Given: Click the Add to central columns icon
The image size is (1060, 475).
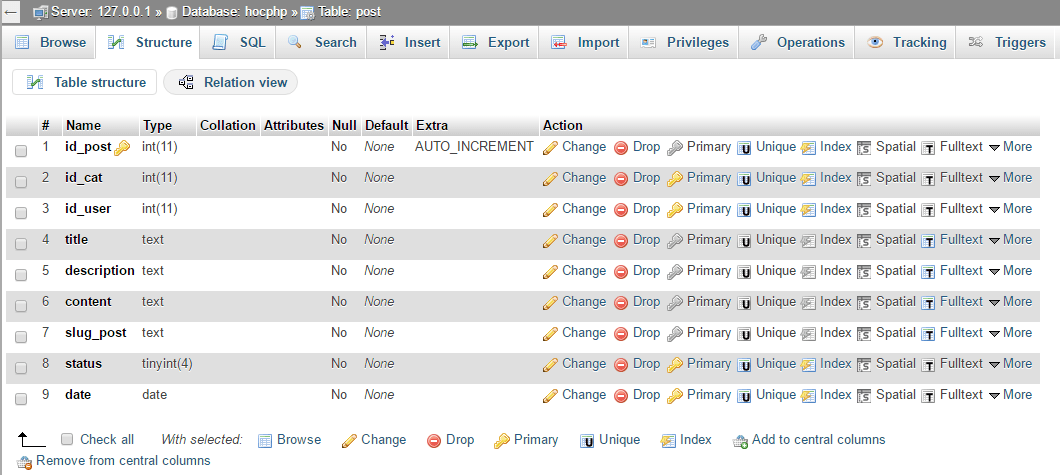Looking at the screenshot, I should (740, 441).
